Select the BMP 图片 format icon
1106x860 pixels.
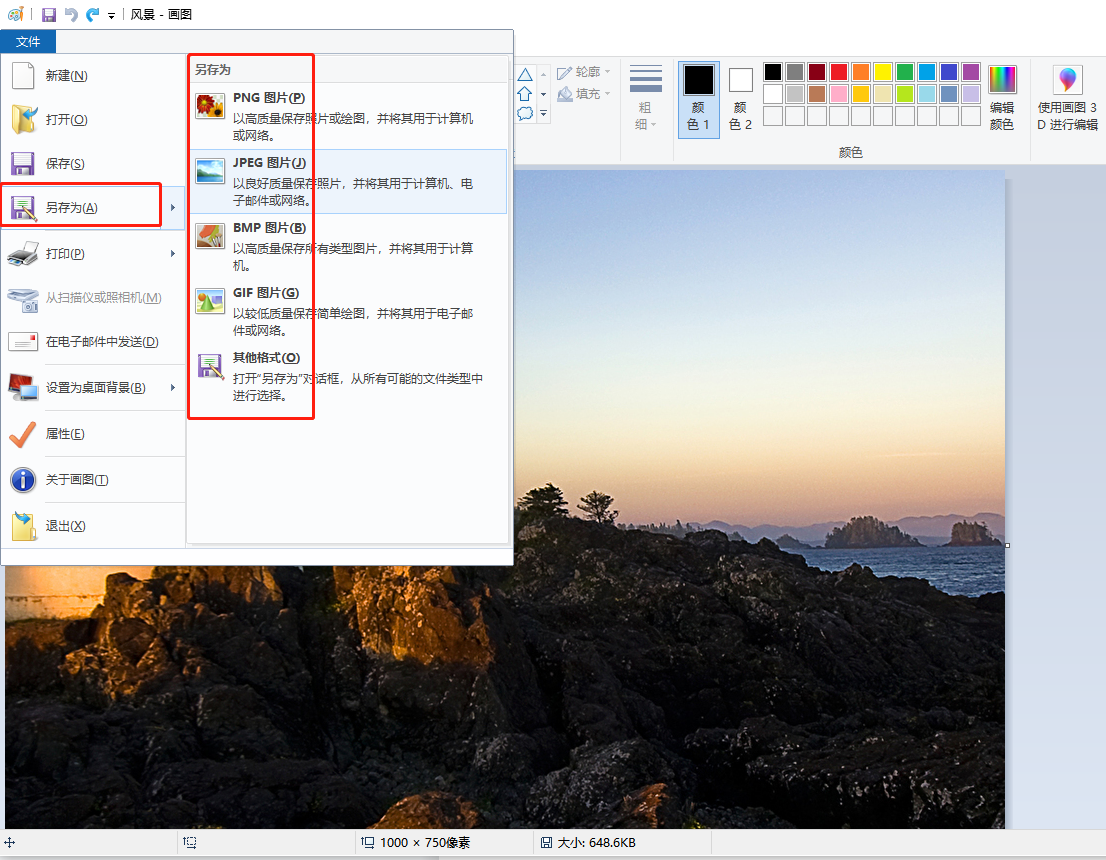[x=209, y=236]
